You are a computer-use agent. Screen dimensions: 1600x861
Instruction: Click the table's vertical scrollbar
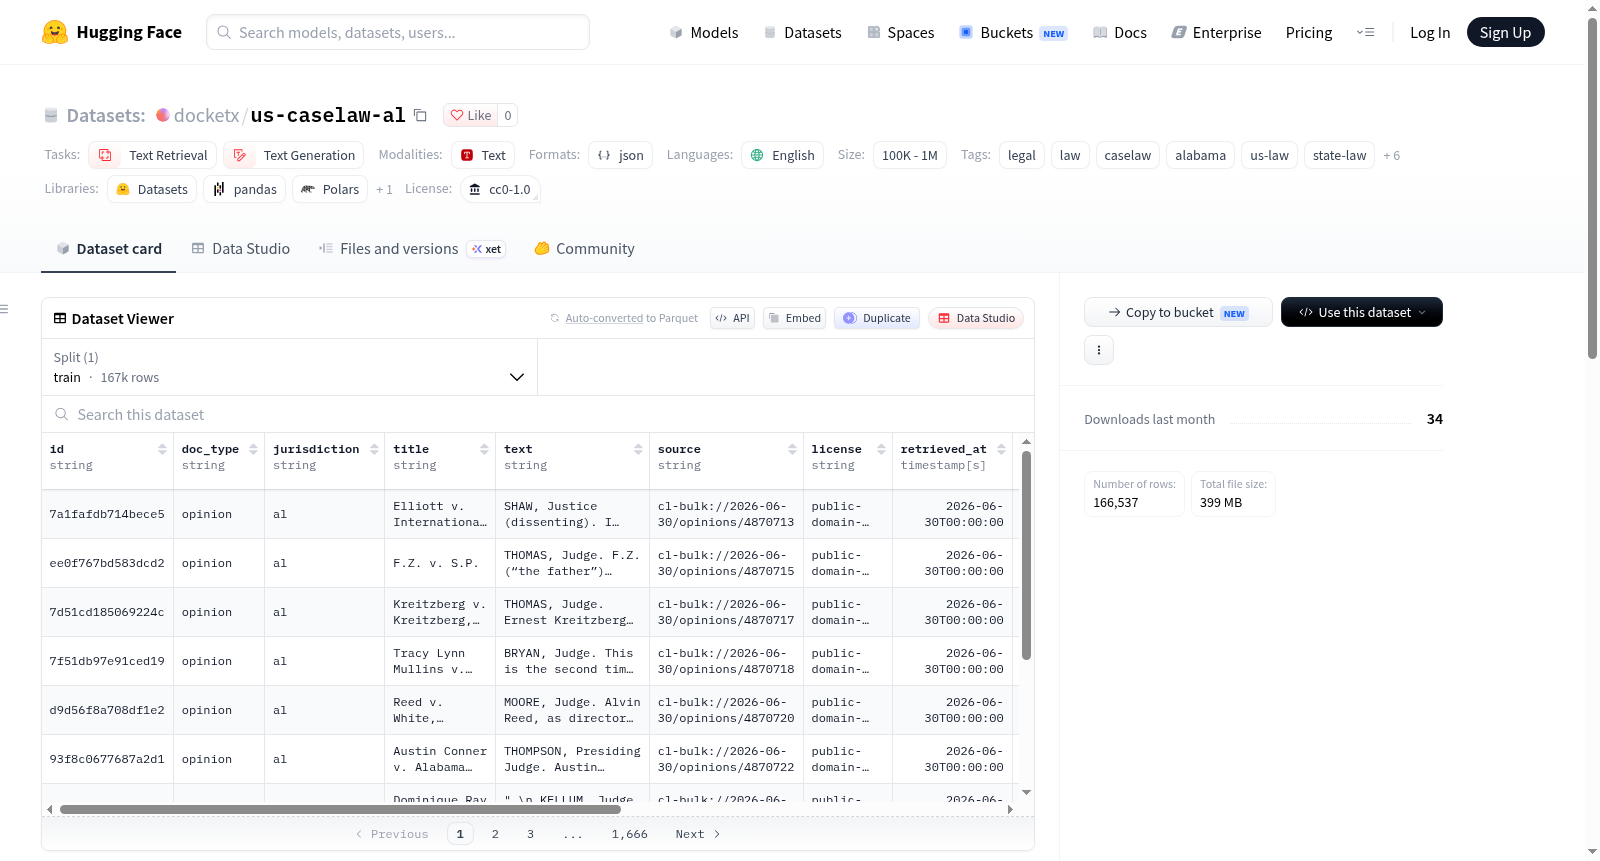coord(1026,555)
